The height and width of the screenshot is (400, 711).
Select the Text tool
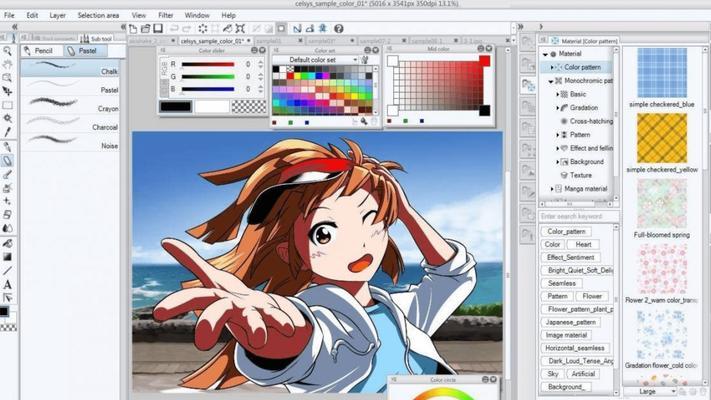[7, 285]
